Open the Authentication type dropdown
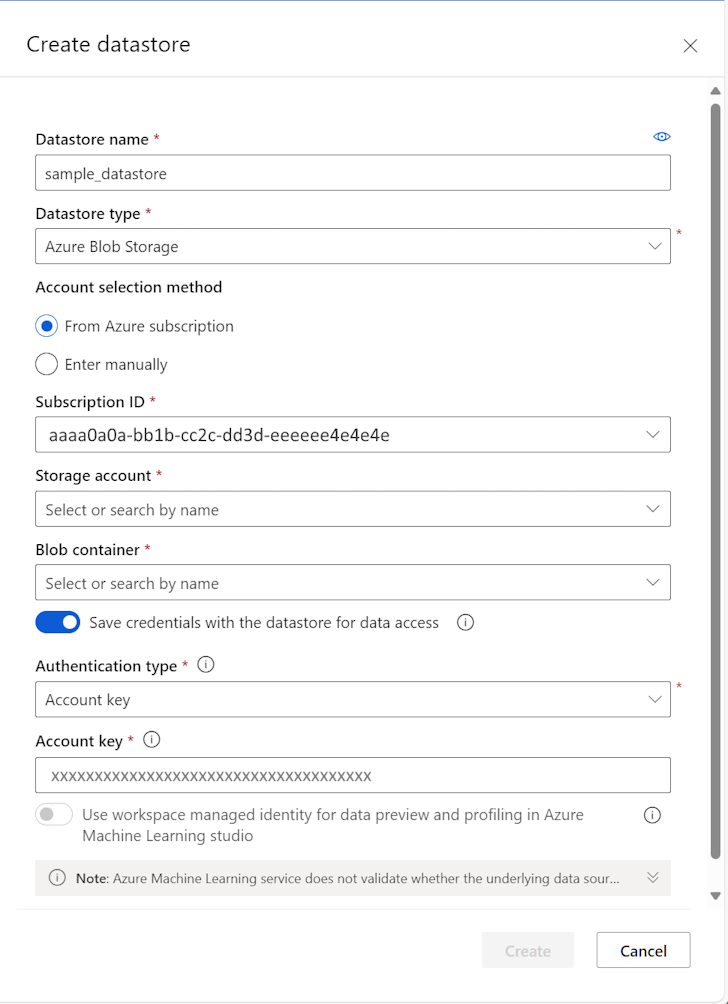Viewport: 728px width, 1004px height. coord(352,700)
